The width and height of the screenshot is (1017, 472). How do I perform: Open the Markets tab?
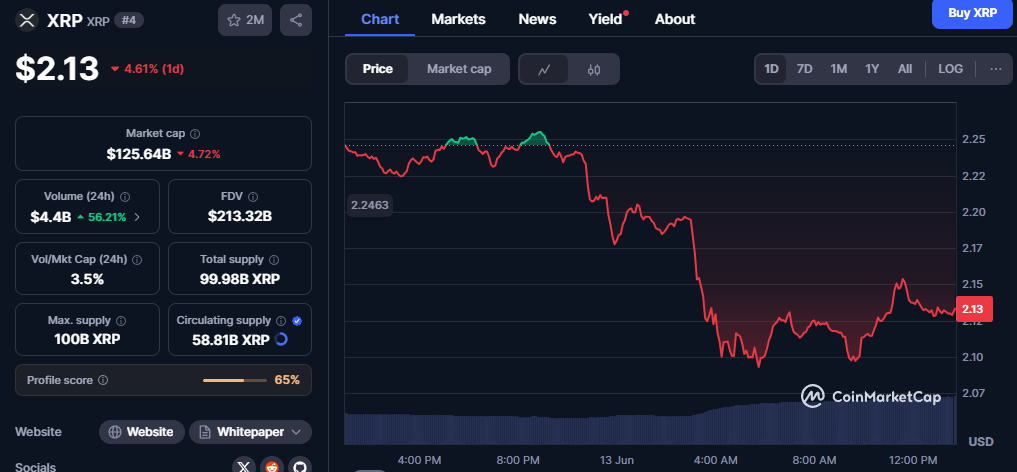click(459, 19)
